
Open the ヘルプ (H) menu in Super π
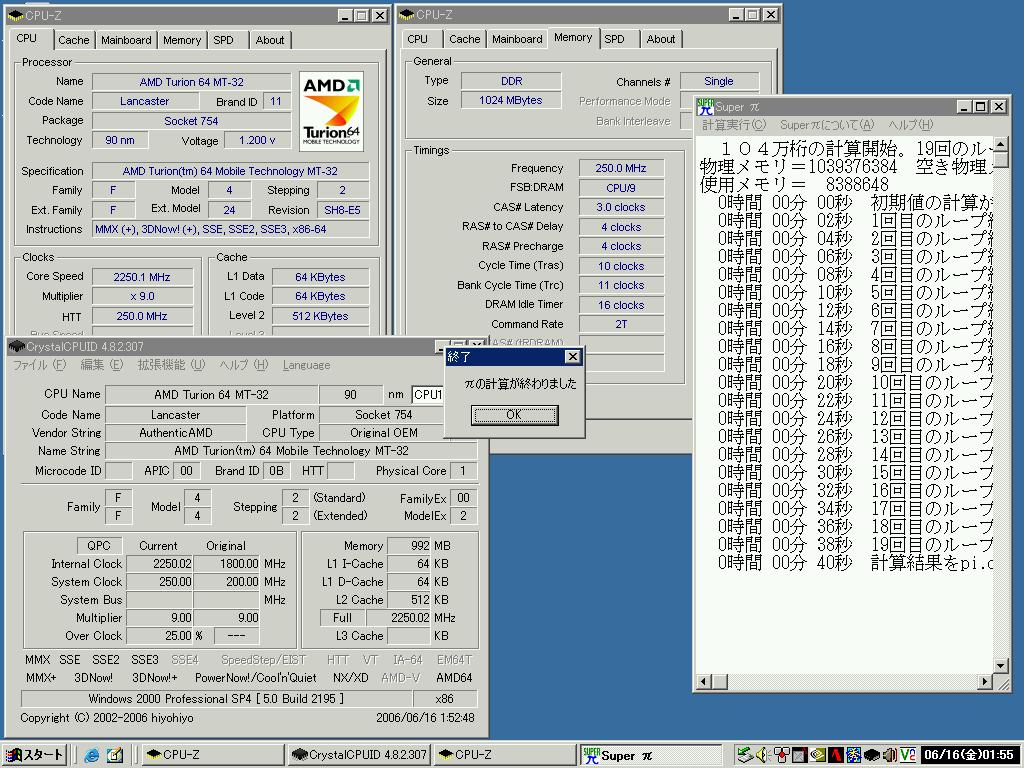(910, 125)
